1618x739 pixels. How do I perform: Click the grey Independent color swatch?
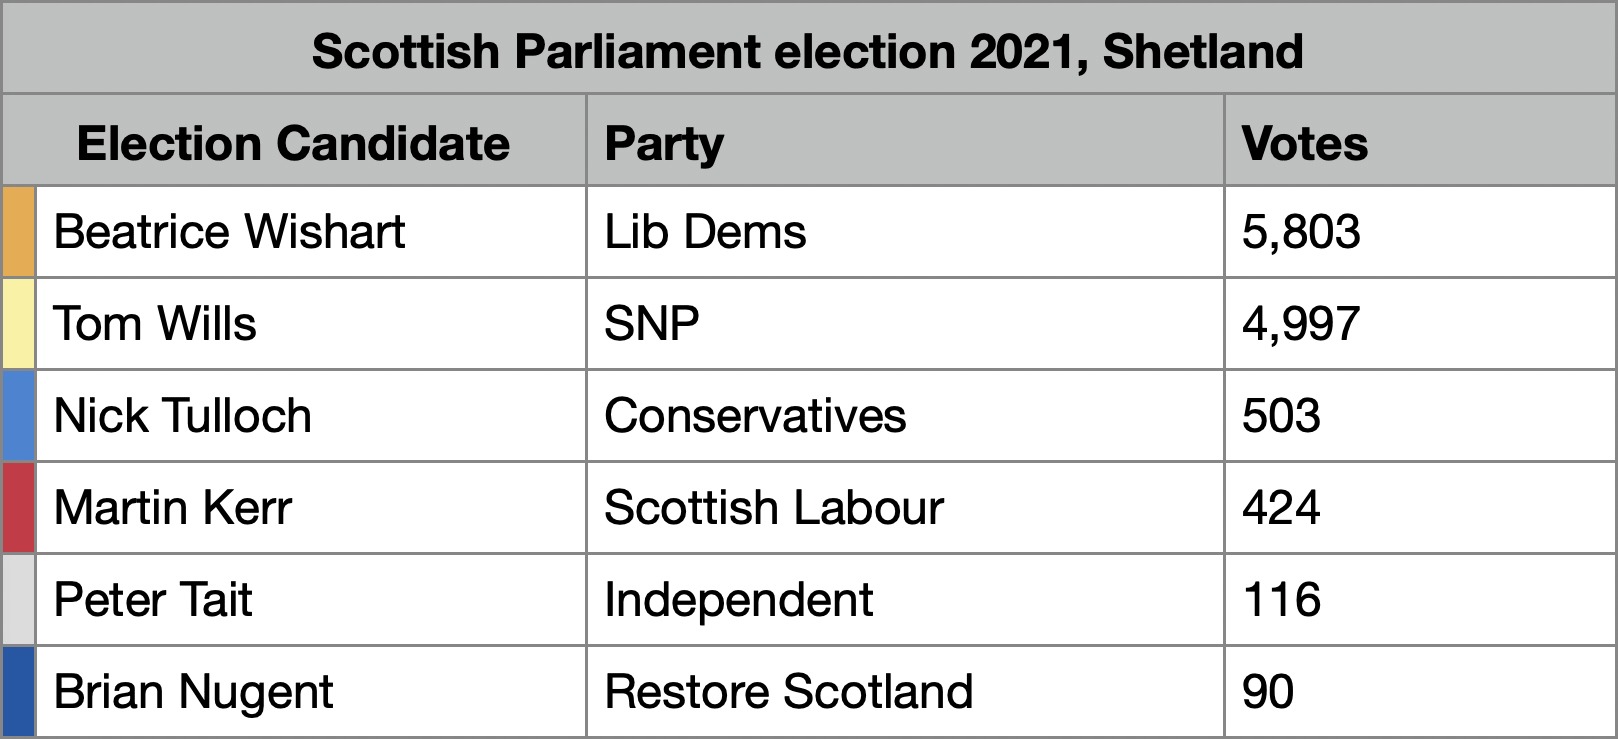point(19,600)
